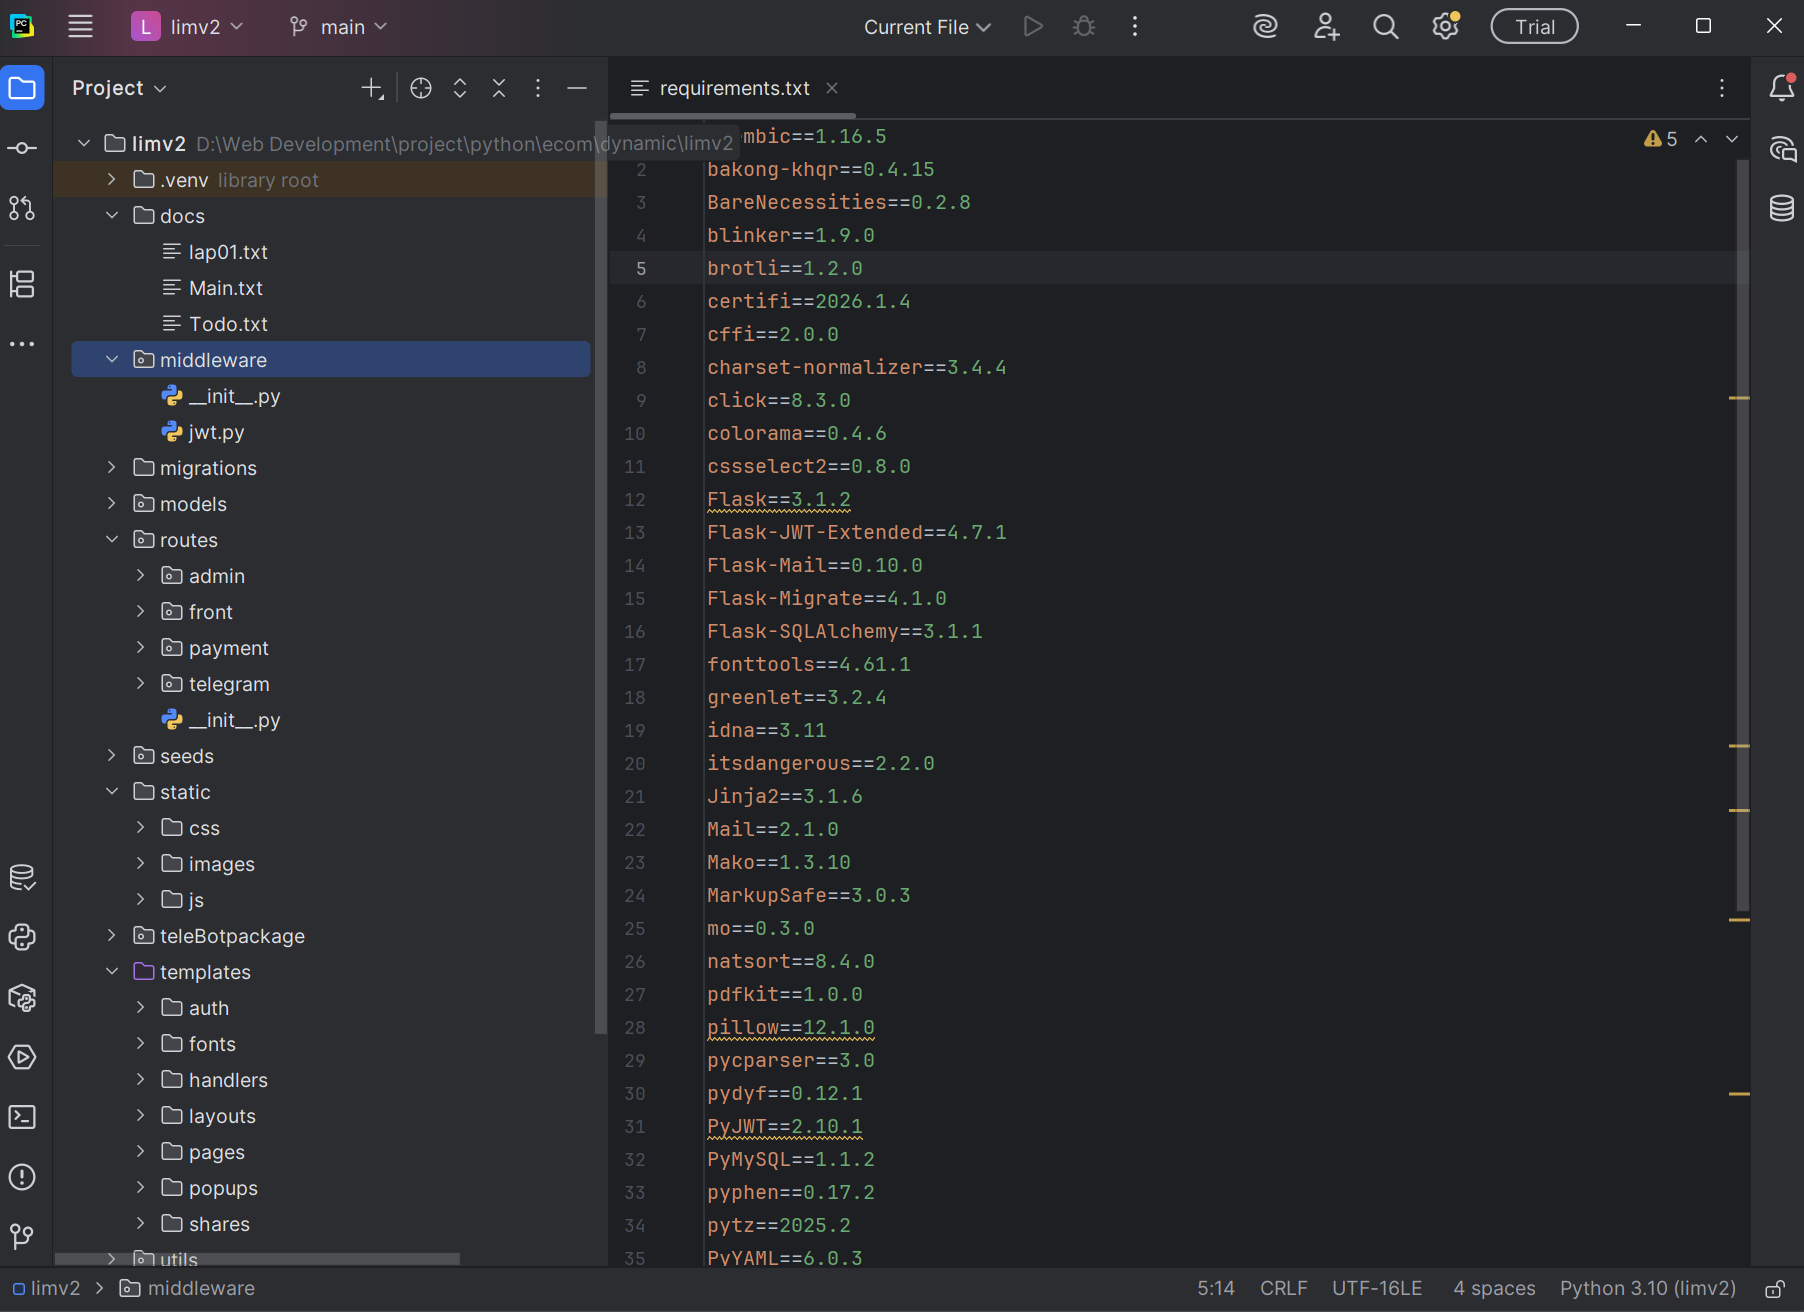
Task: Click the Trial license button
Action: click(1535, 27)
